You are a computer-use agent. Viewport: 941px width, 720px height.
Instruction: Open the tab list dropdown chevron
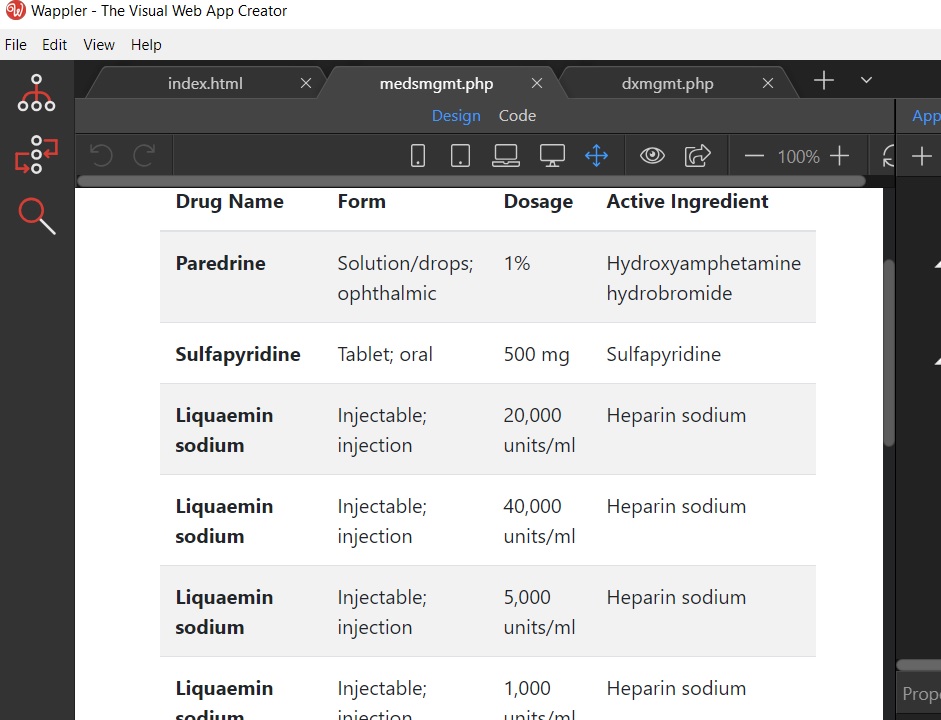pyautogui.click(x=866, y=80)
